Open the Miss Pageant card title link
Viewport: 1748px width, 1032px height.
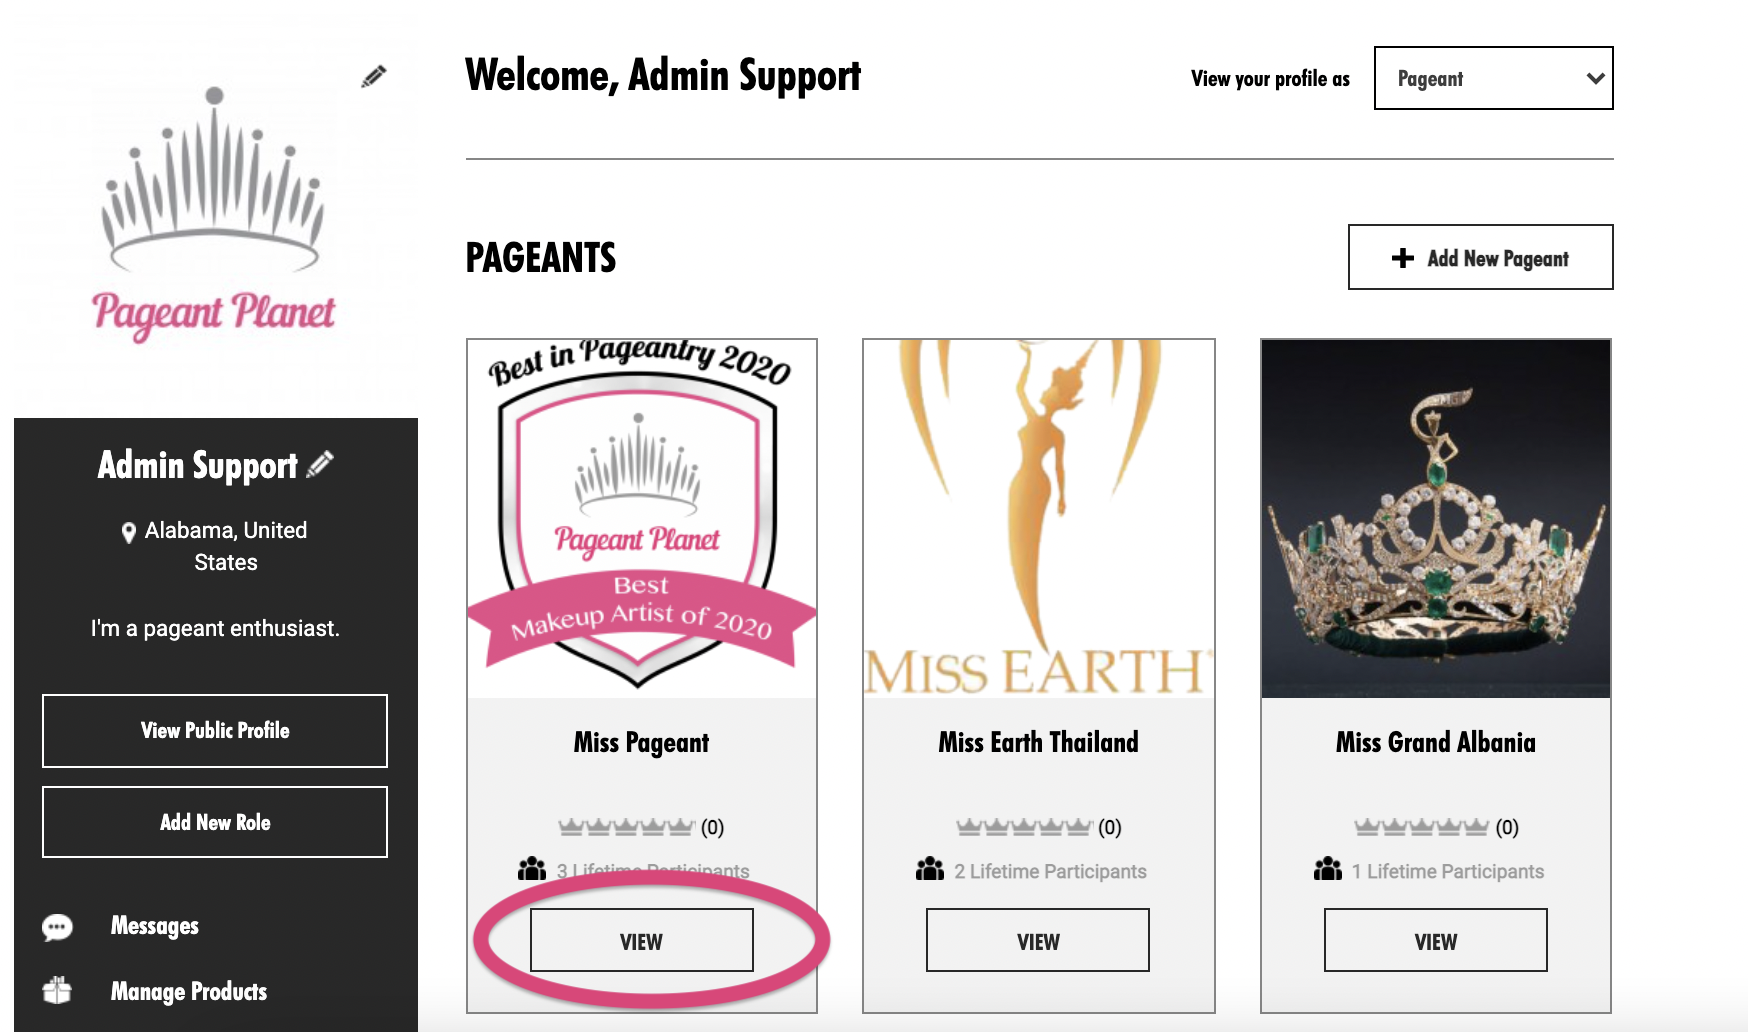[642, 742]
